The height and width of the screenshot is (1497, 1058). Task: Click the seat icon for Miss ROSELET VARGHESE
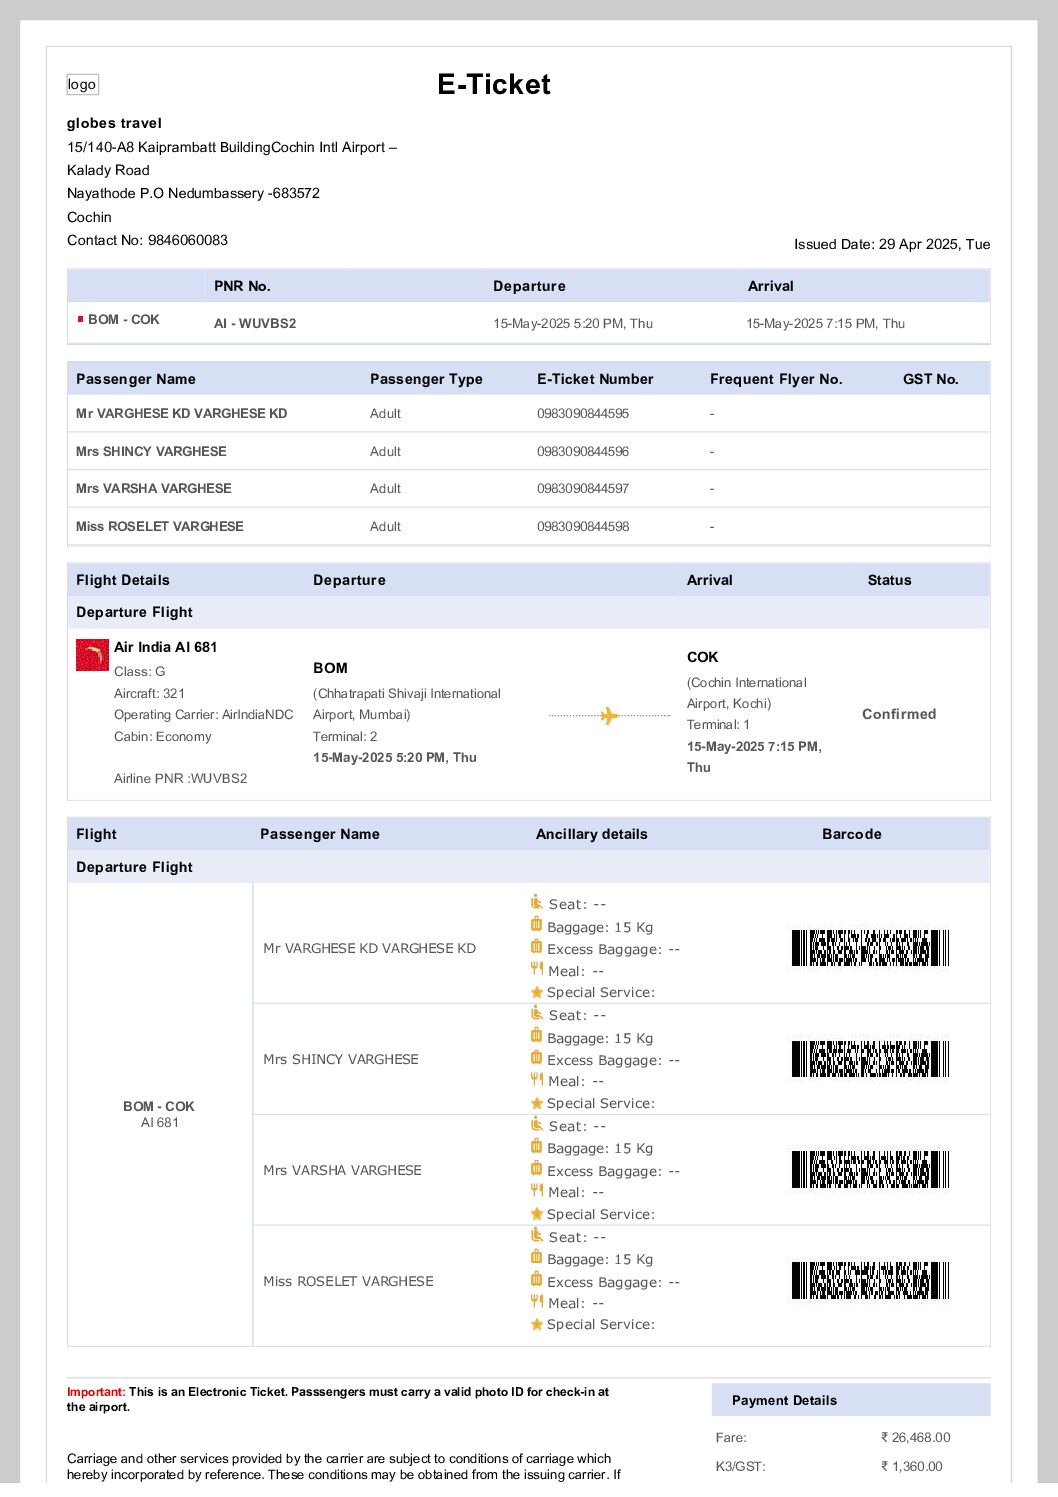[x=537, y=1235]
